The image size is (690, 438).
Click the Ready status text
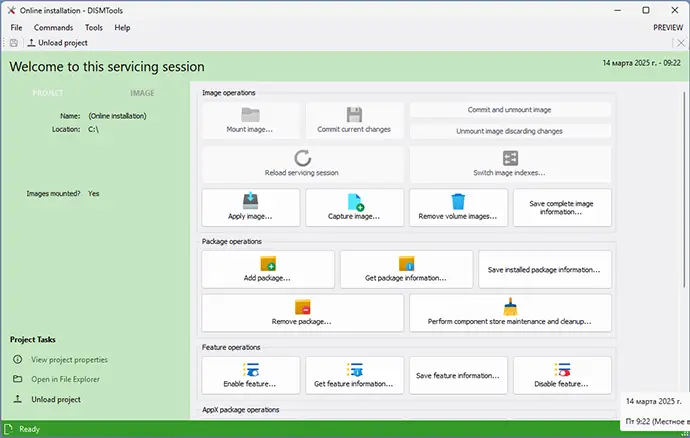[x=29, y=429]
